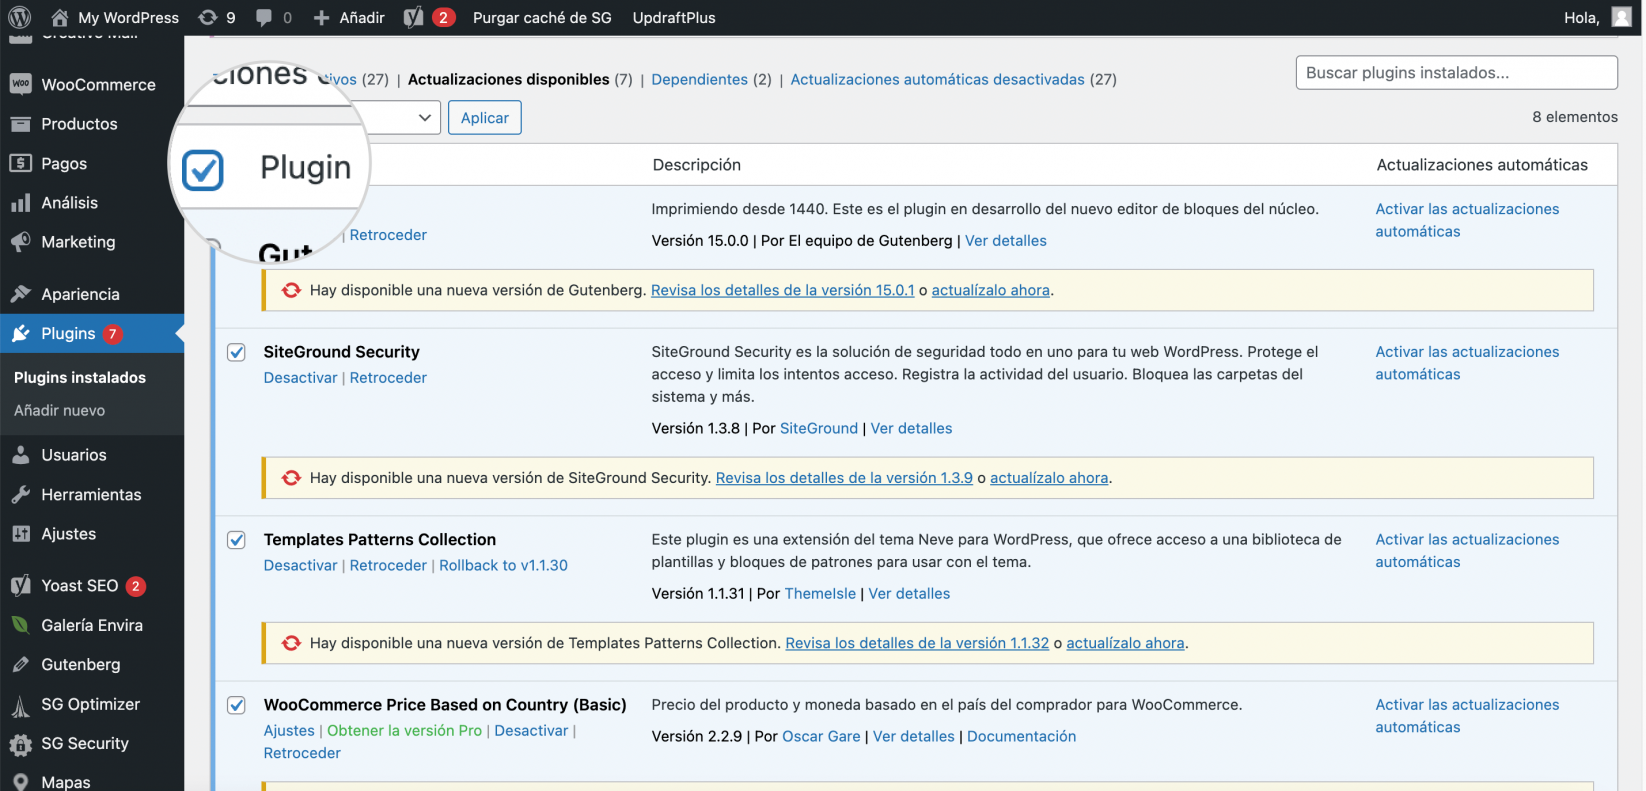This screenshot has height=791, width=1646.
Task: Select Añadir nuevo under Plugins
Action: [59, 410]
